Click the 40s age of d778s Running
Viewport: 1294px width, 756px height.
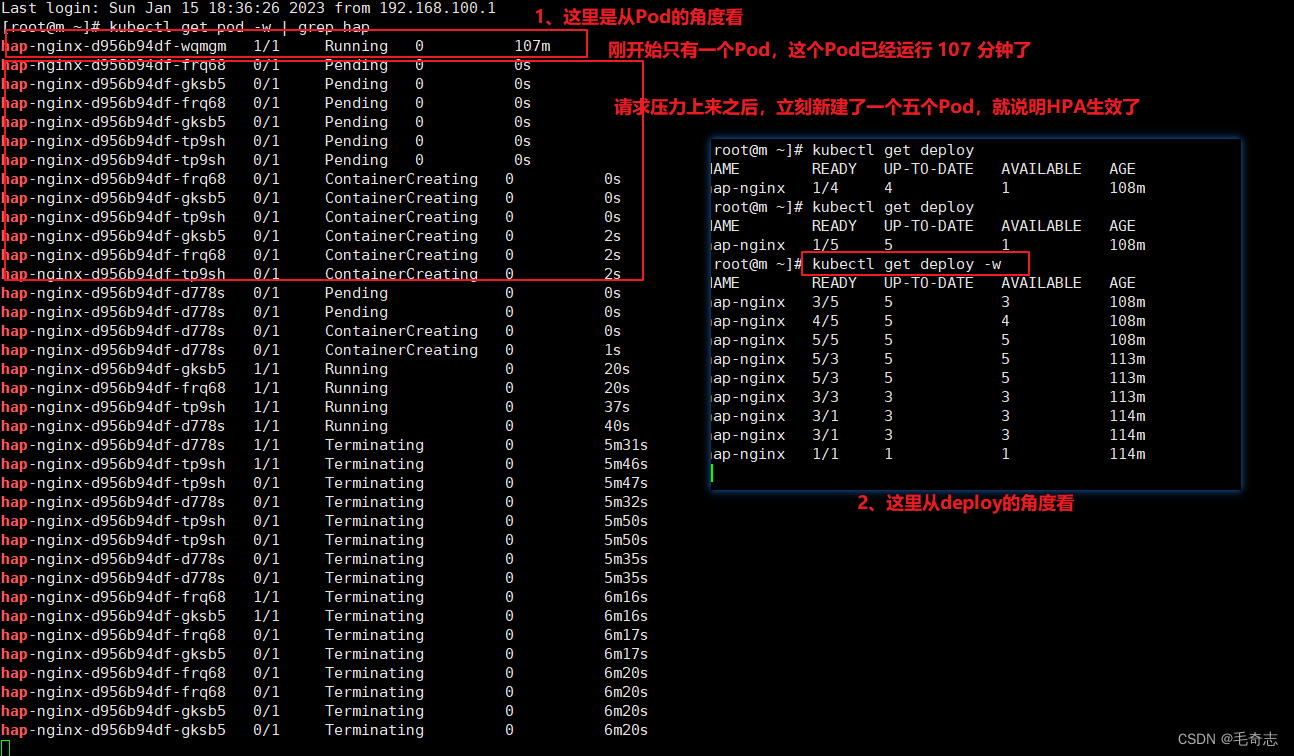617,426
